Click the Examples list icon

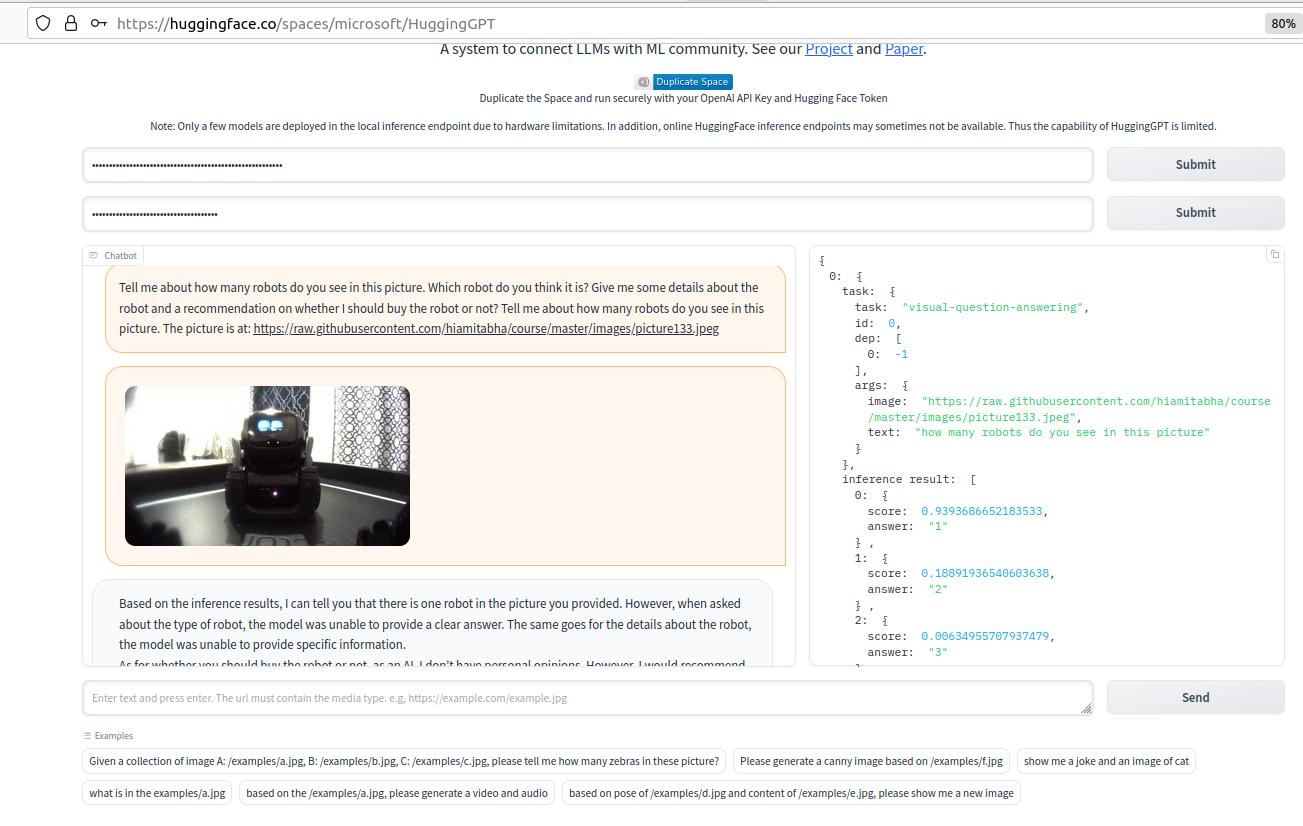point(88,735)
